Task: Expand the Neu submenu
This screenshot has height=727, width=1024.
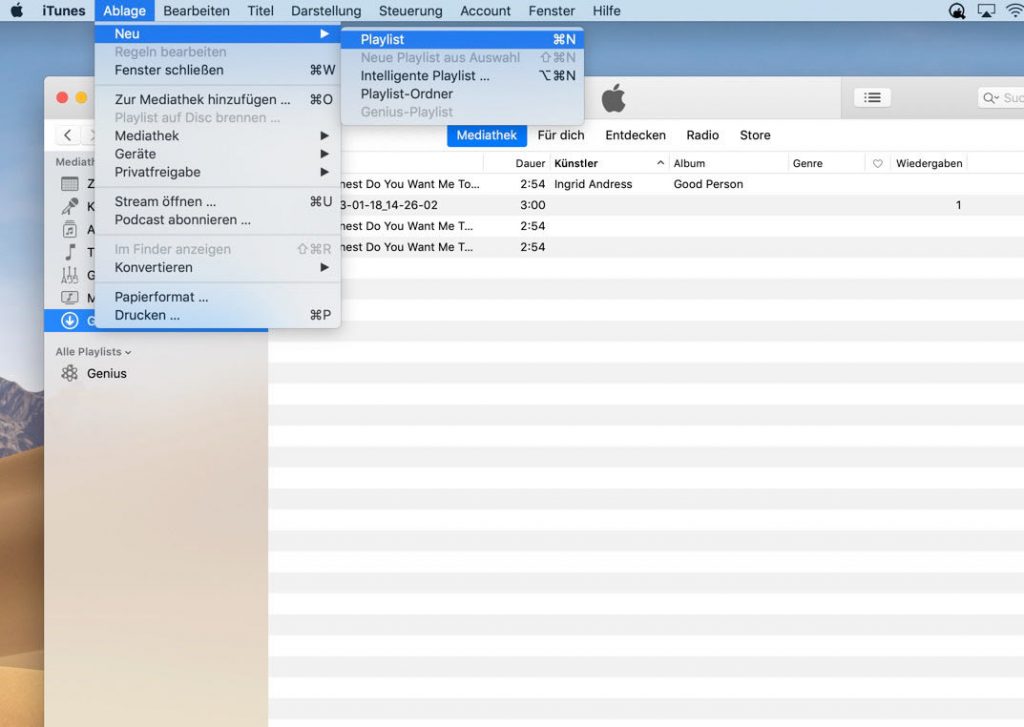Action: click(x=217, y=33)
